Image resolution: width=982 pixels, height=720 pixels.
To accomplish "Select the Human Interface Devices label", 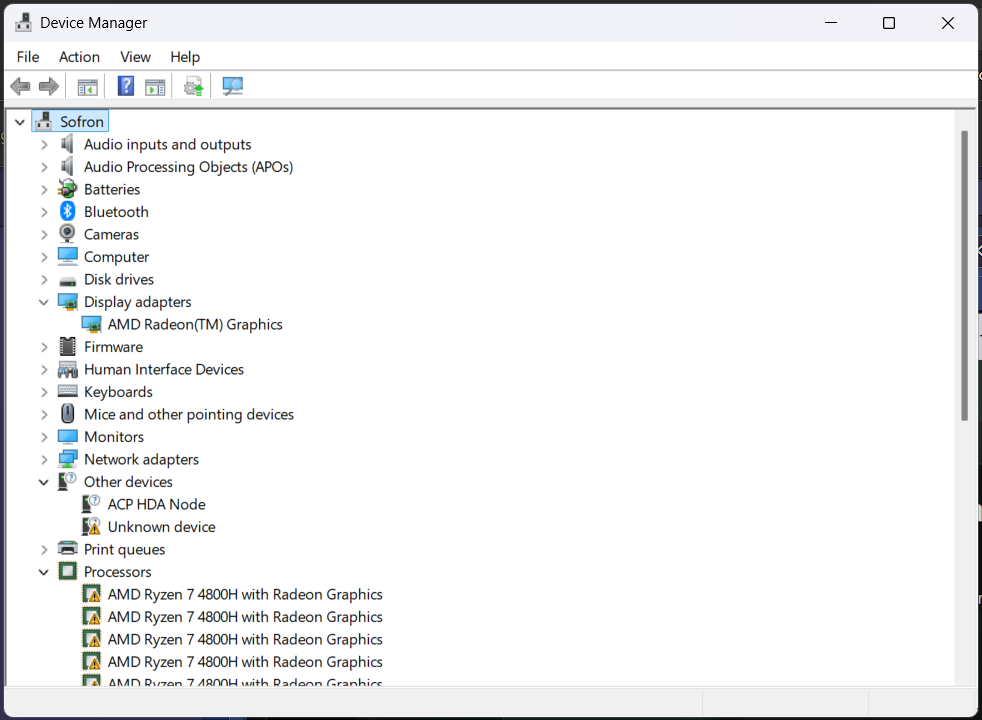I will [164, 369].
